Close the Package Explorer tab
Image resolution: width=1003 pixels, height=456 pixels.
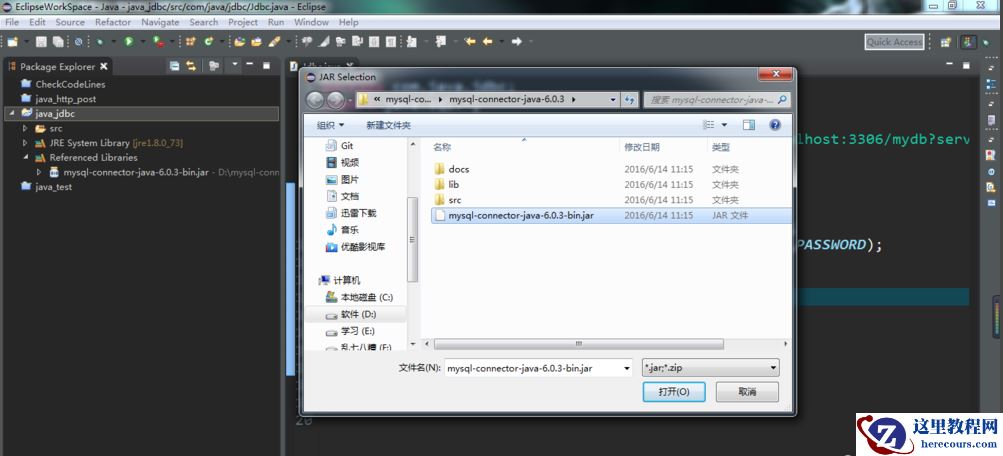[104, 67]
